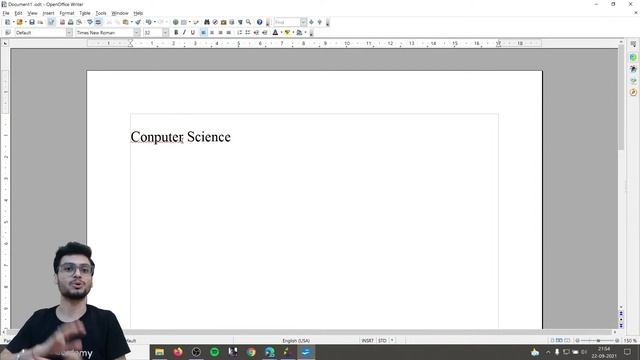Image resolution: width=640 pixels, height=360 pixels.
Task: Expand the Find toolbar dropdown
Action: pyautogui.click(x=303, y=22)
